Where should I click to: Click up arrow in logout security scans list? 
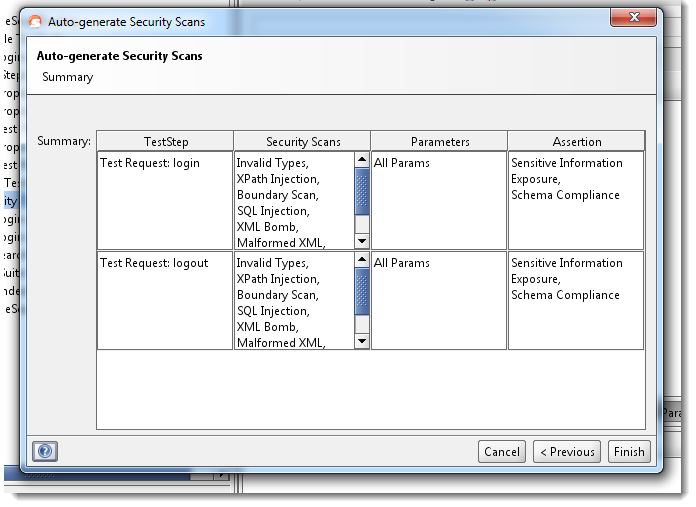click(362, 260)
